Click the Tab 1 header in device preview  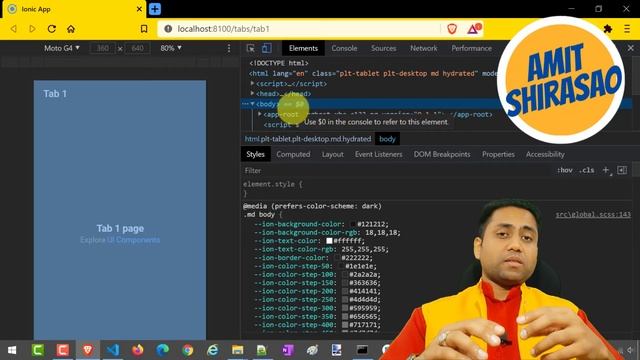[55, 94]
